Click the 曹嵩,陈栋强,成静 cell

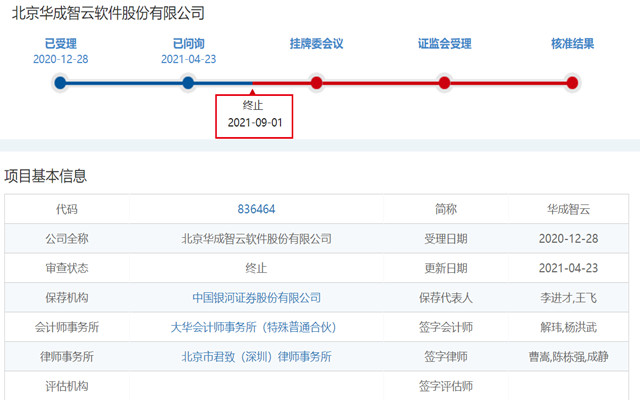click(569, 356)
